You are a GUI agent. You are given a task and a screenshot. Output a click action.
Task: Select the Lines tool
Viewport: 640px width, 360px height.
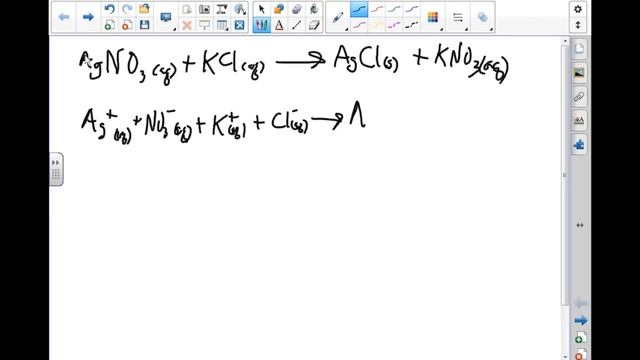point(297,25)
